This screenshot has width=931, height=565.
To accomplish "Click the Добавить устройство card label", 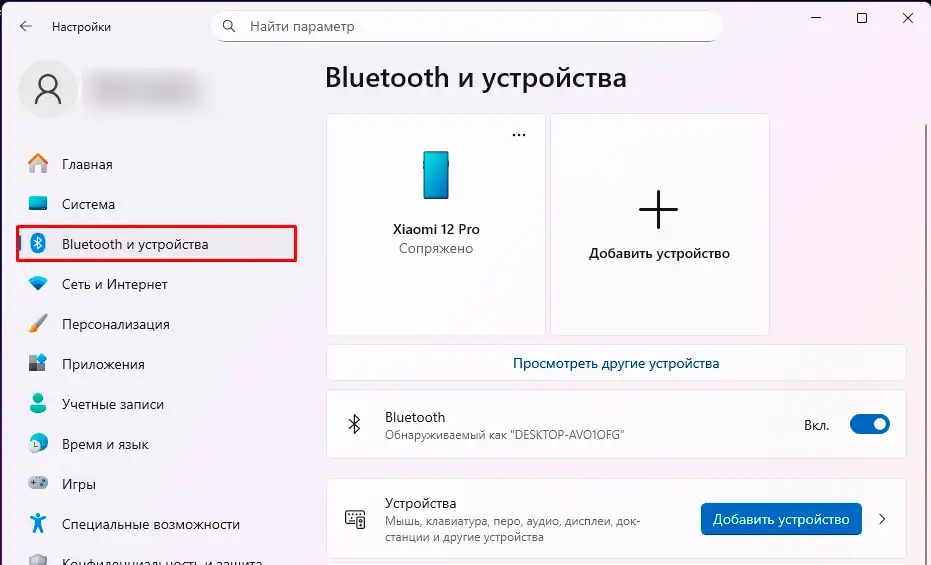I will point(659,253).
